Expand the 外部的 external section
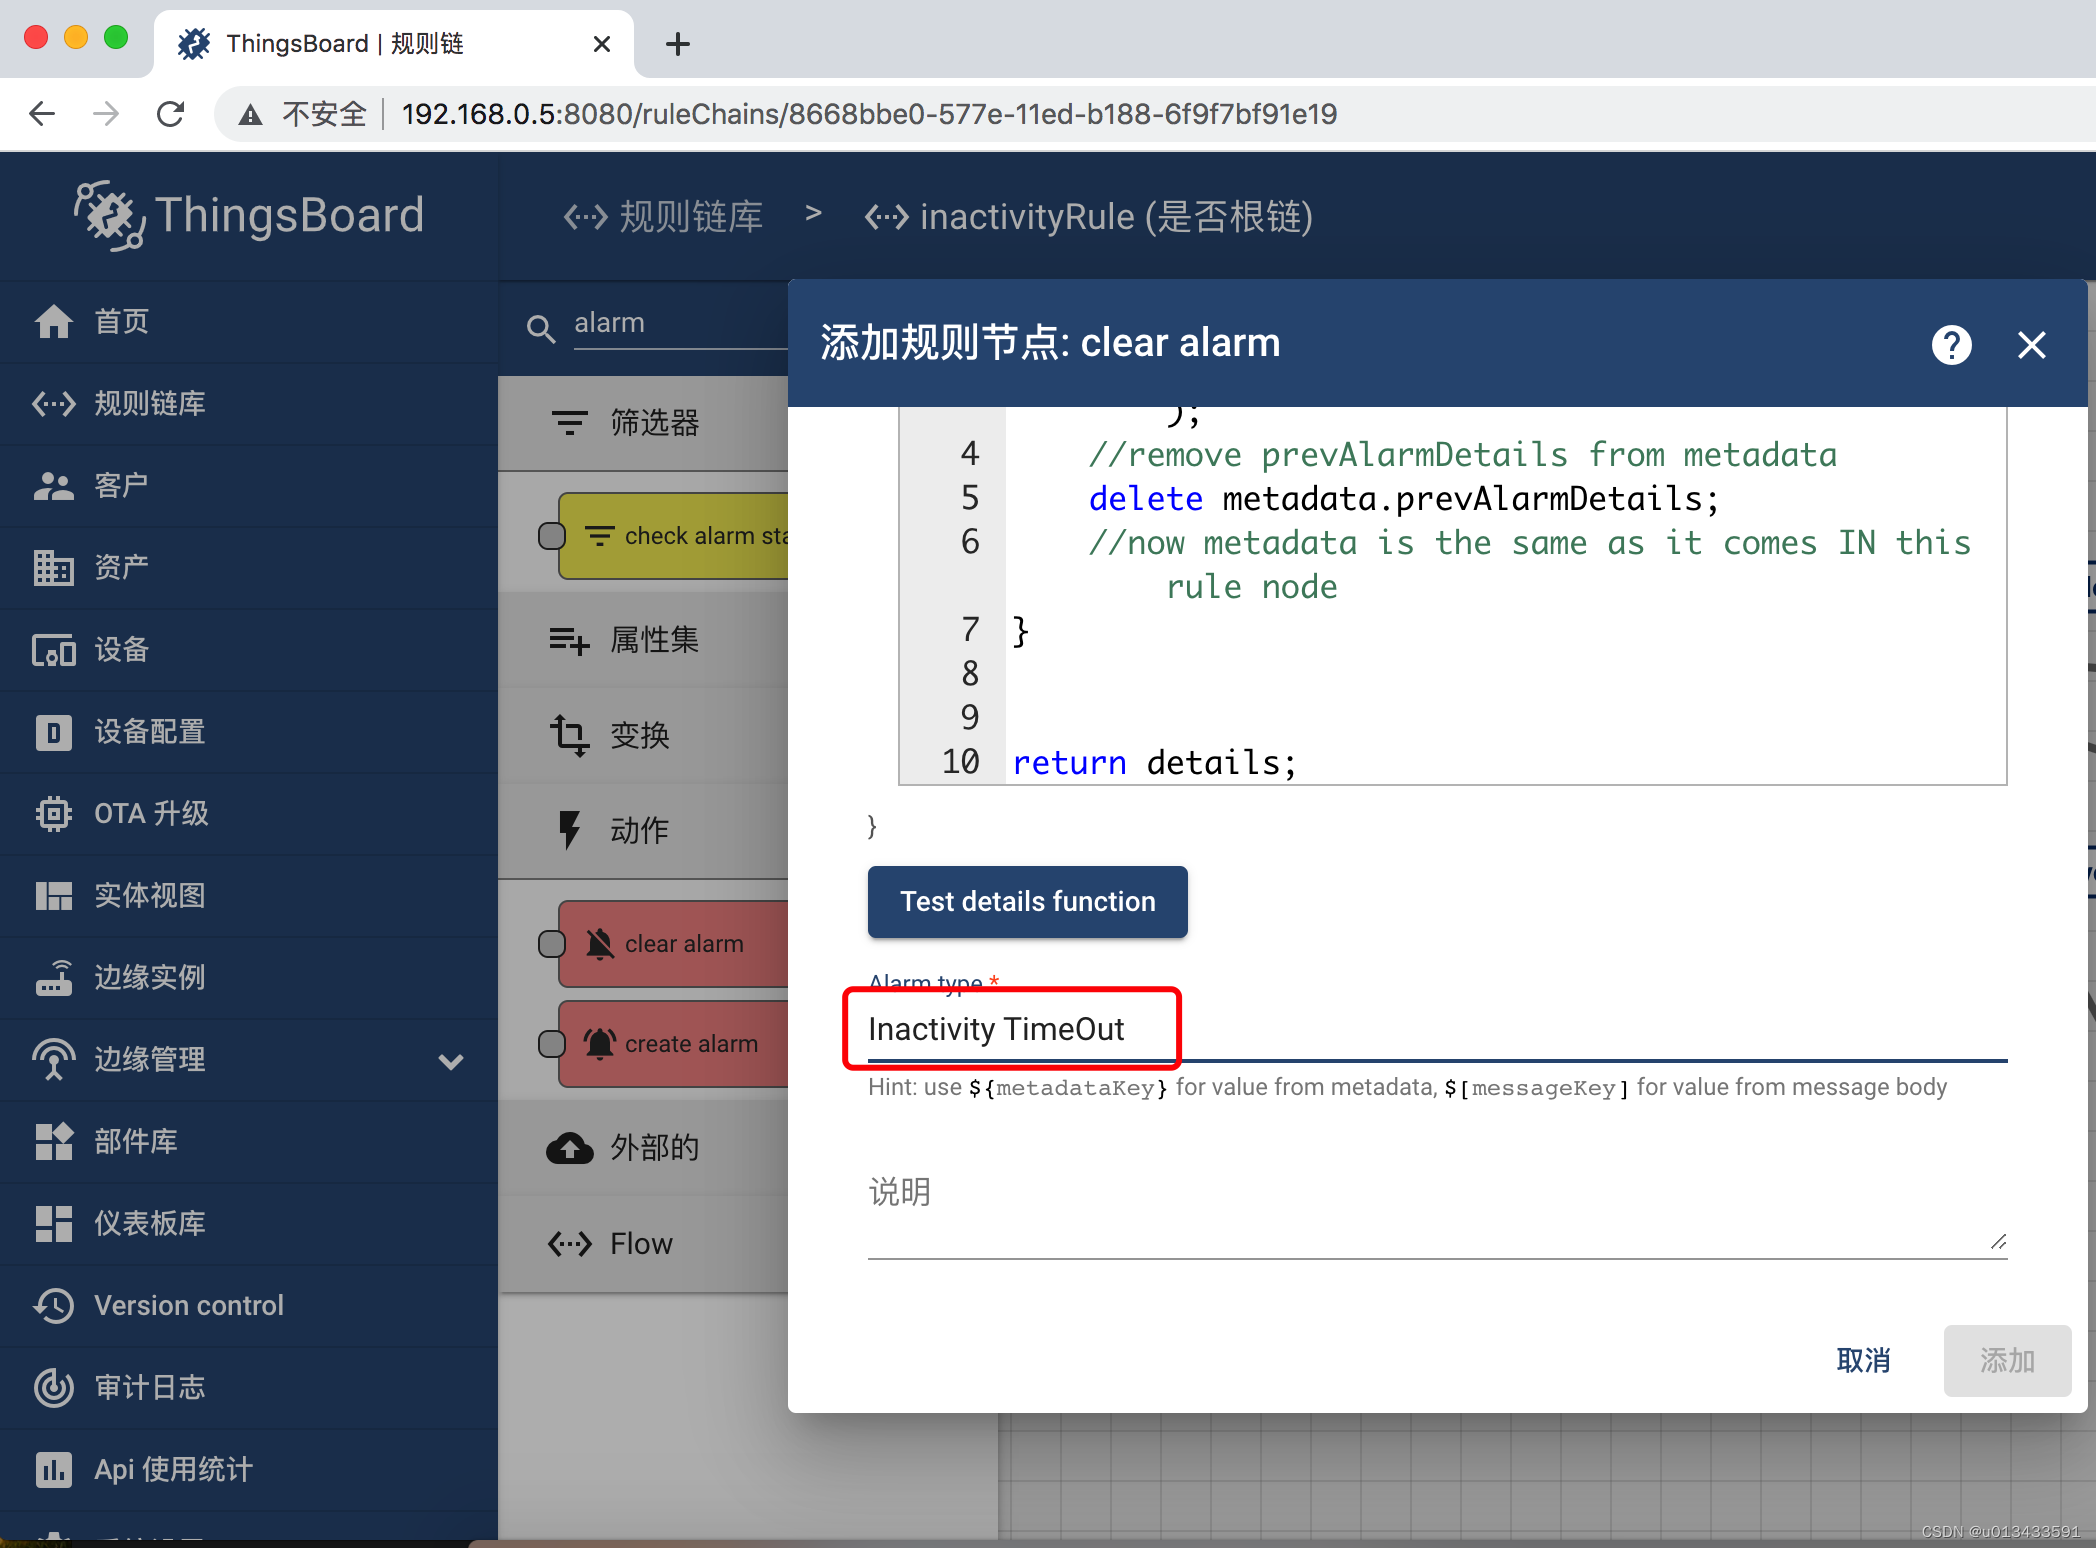 coord(643,1148)
